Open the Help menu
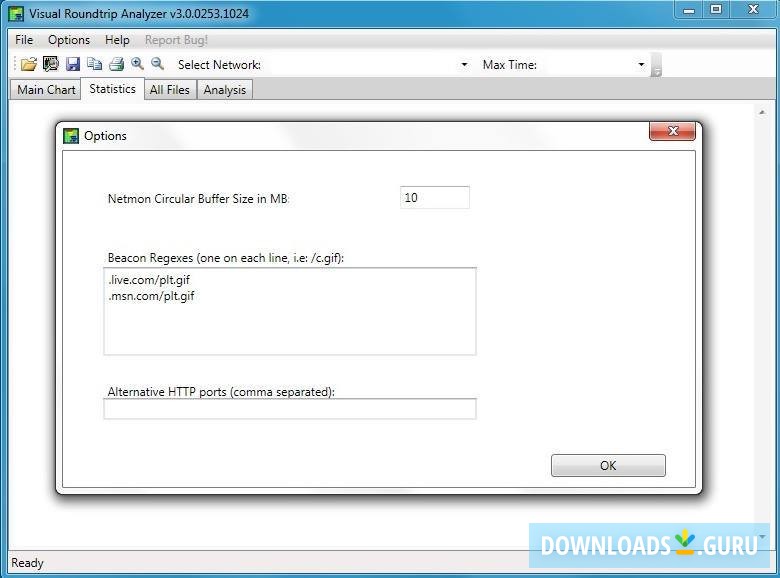The height and width of the screenshot is (578, 780). tap(117, 40)
